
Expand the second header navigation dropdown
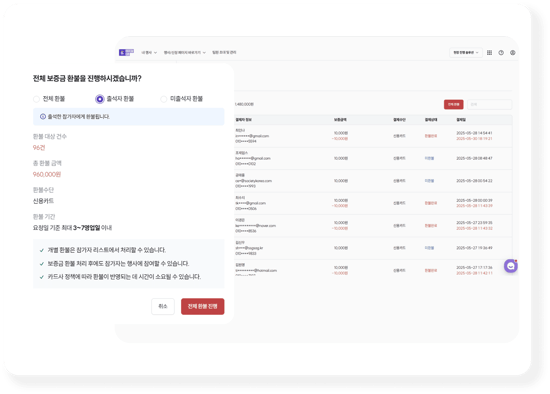pyautogui.click(x=185, y=53)
